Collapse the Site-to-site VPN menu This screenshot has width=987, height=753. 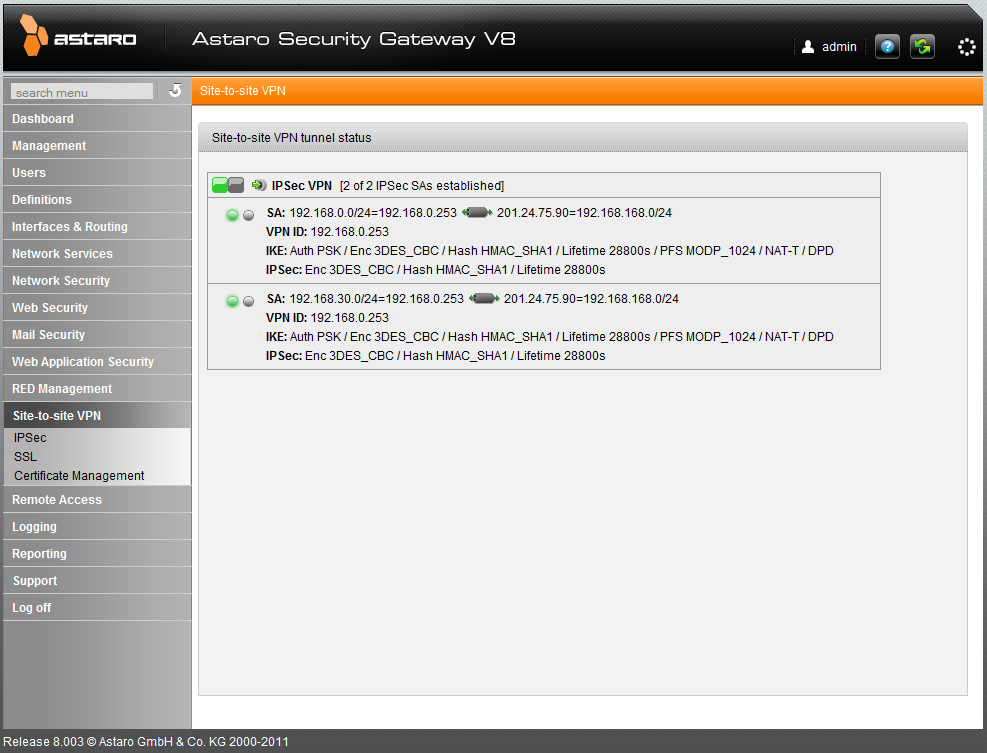tap(98, 416)
